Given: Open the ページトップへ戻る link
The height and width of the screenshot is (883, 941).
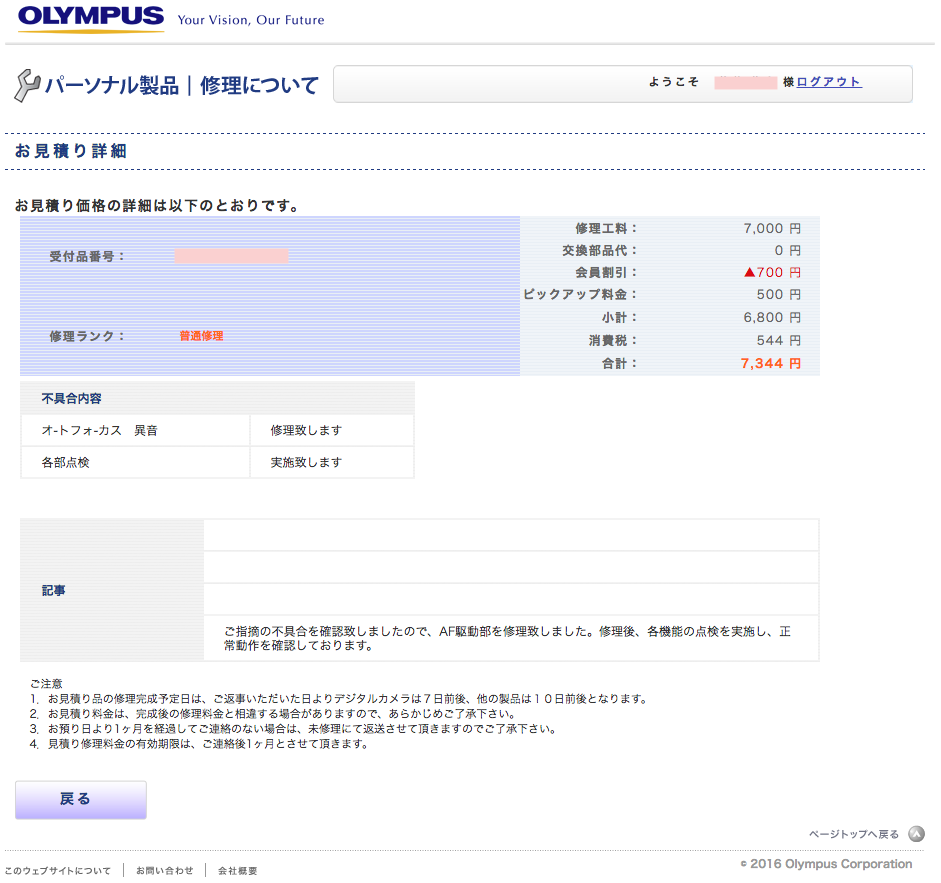Looking at the screenshot, I should pos(854,834).
